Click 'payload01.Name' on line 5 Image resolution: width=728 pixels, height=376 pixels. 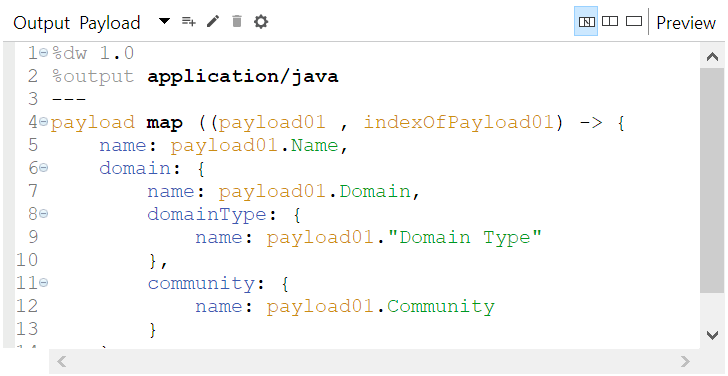click(255, 146)
